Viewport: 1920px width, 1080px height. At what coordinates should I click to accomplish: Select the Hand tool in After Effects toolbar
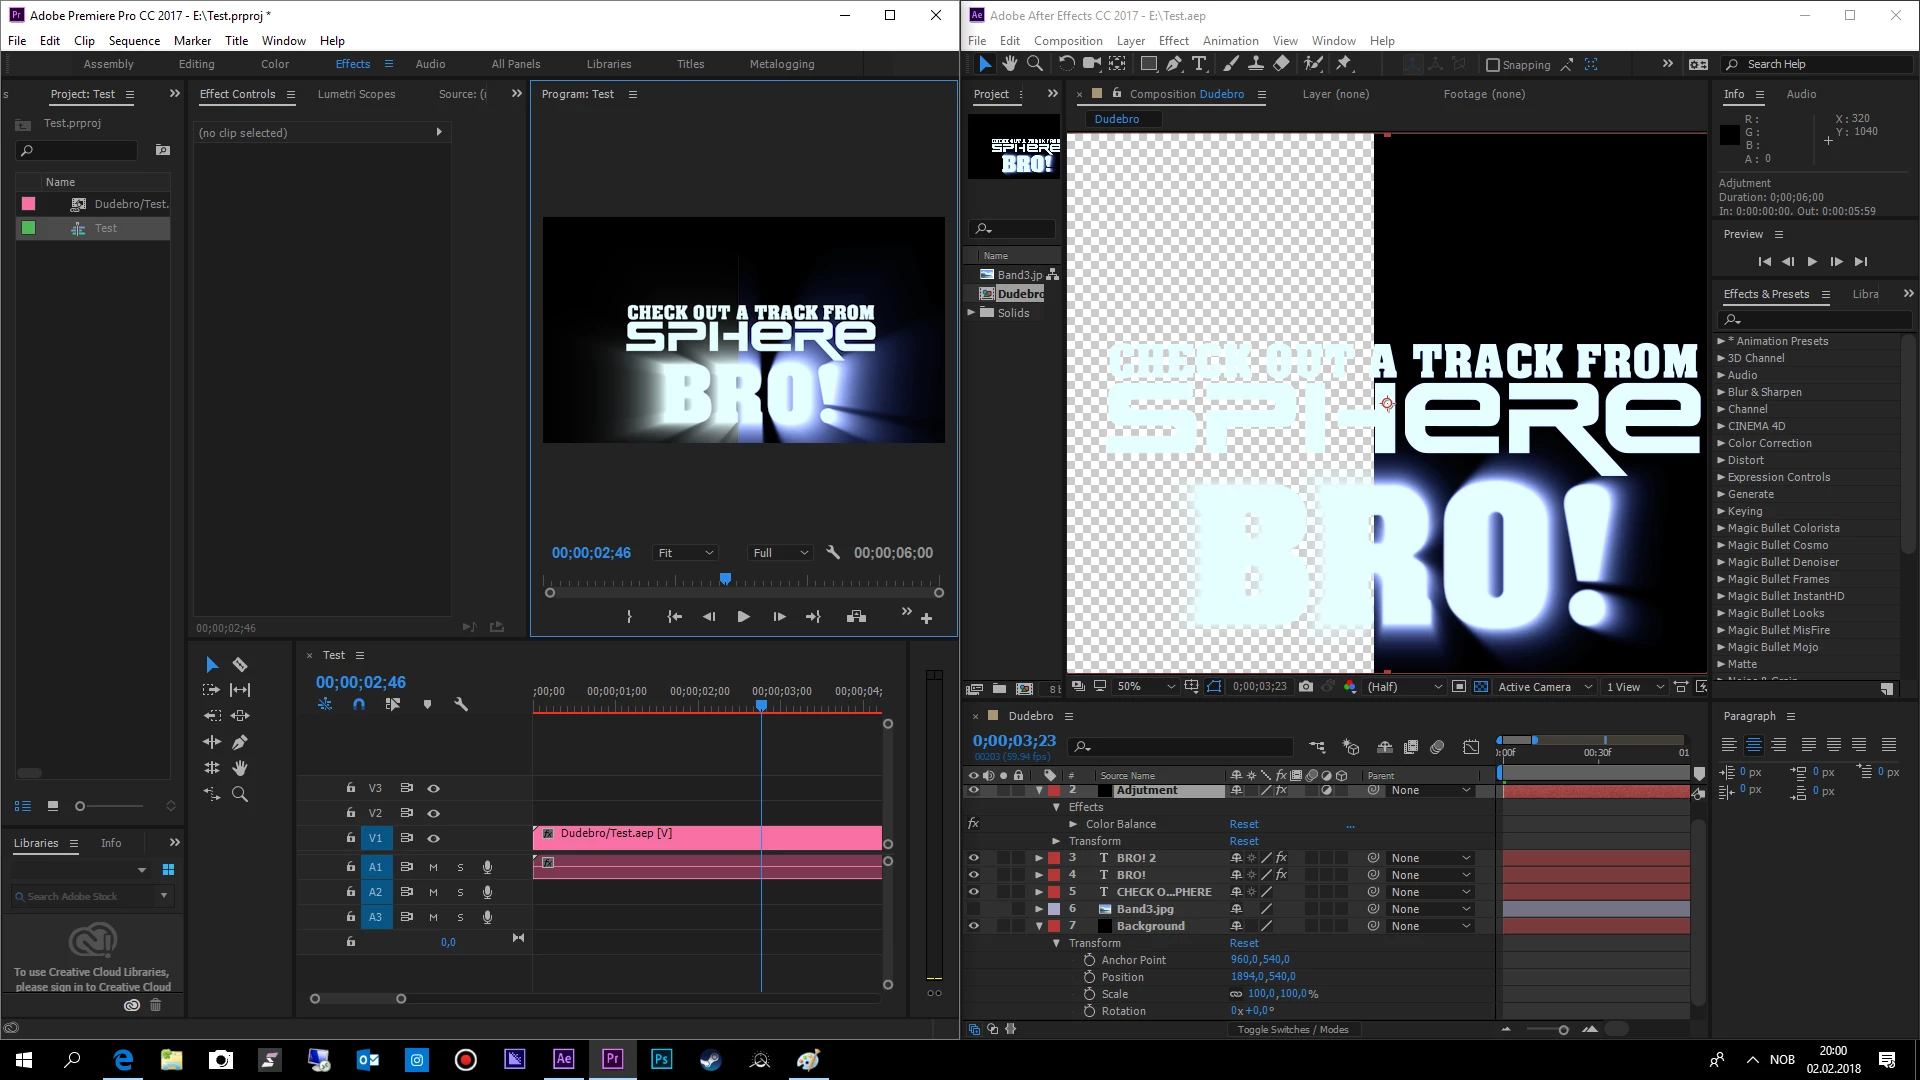[x=1010, y=64]
